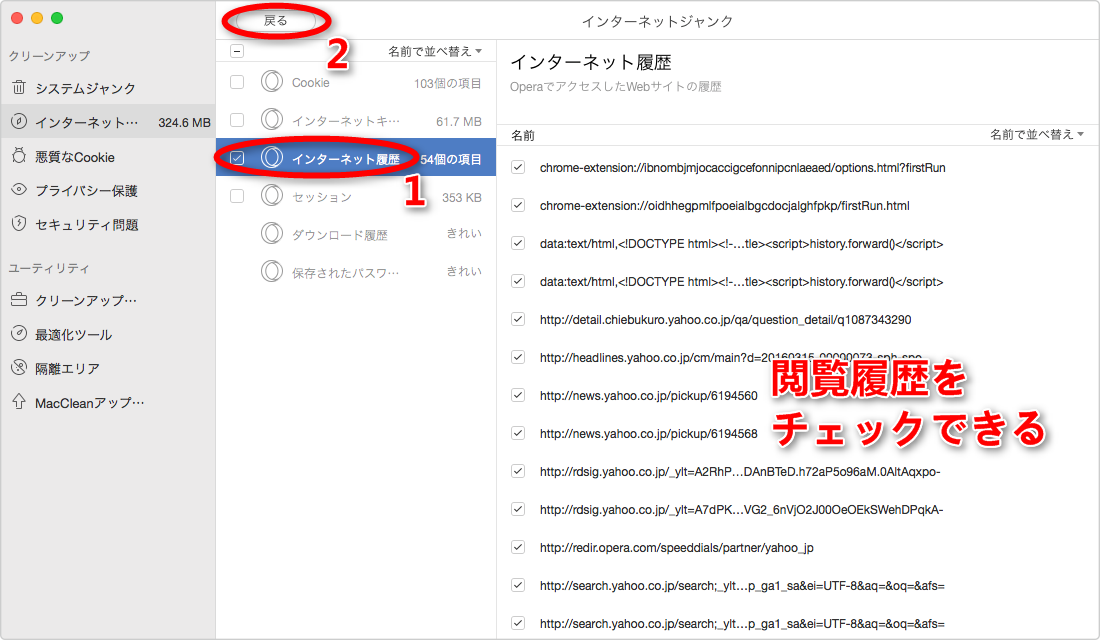Screen dimensions: 1100x640
Task: Select プライバシー保護 in the sidebar
Action: [x=86, y=191]
